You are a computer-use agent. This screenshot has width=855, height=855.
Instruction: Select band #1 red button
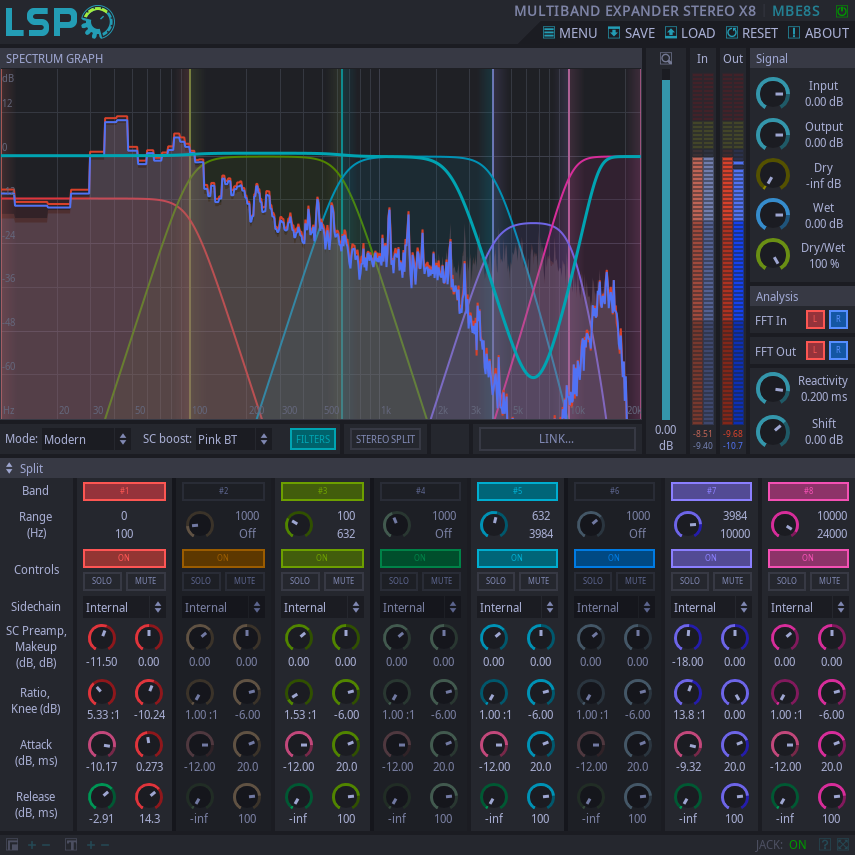tap(124, 491)
